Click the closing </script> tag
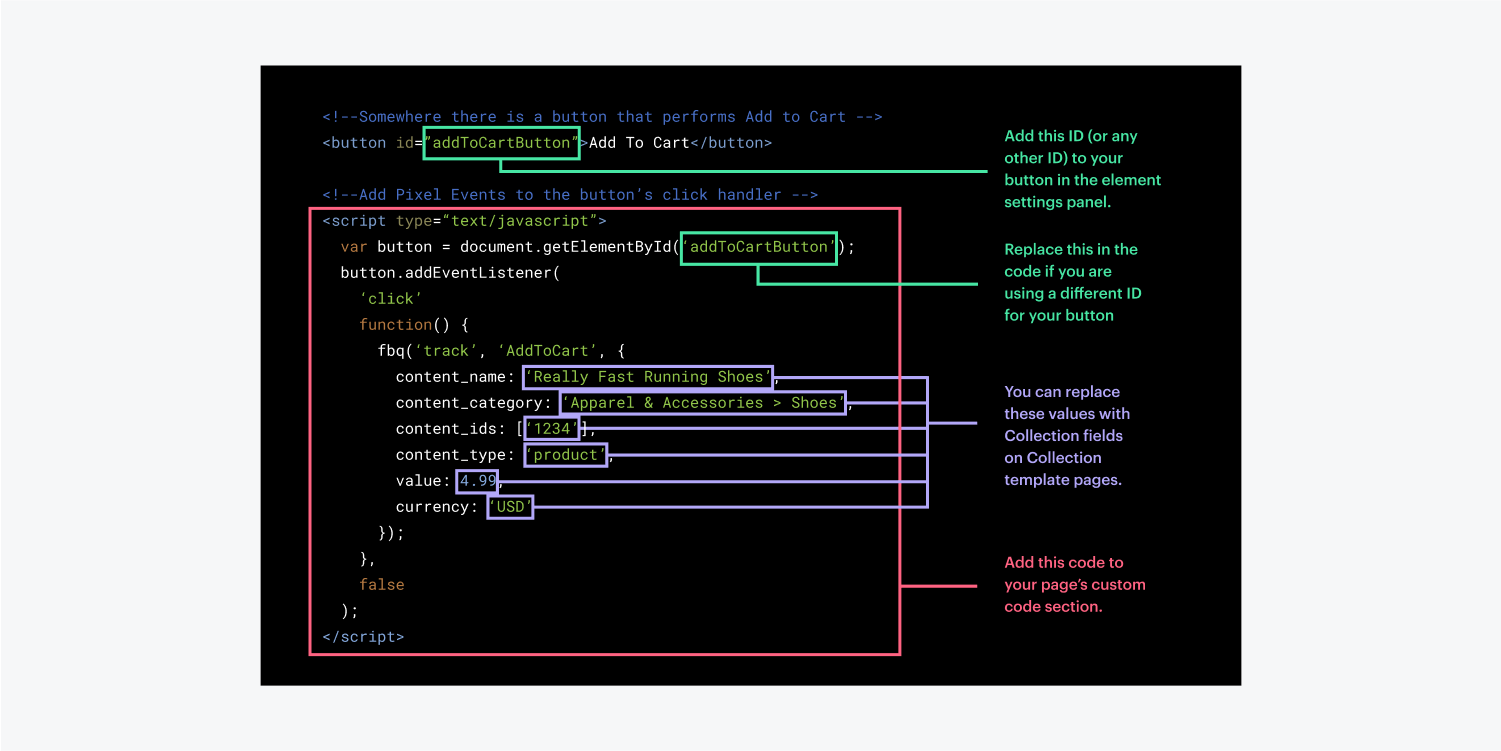 (x=363, y=637)
